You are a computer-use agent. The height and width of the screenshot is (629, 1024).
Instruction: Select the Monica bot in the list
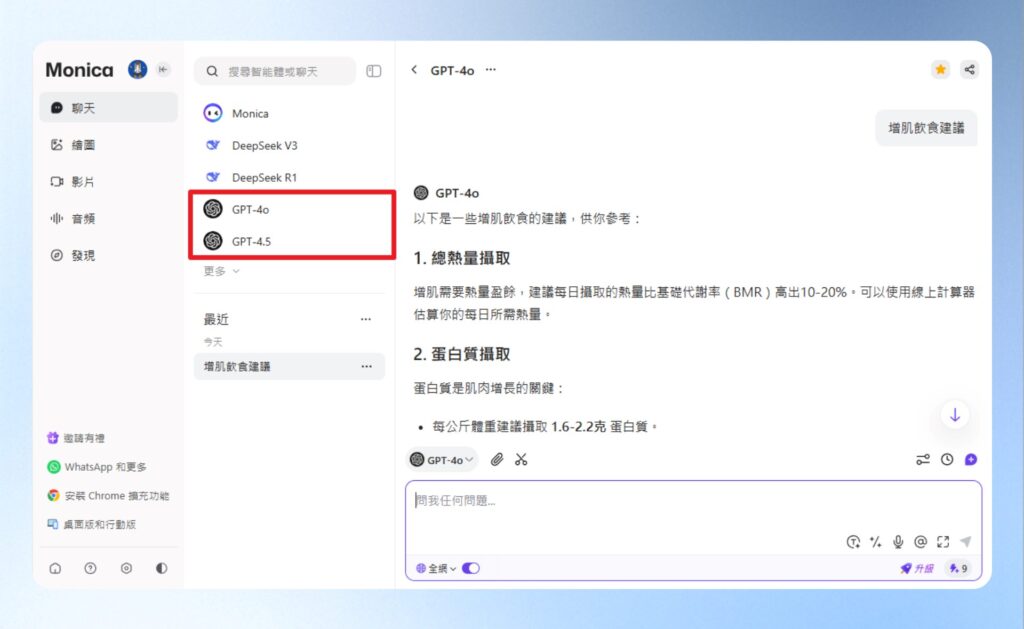(291, 113)
